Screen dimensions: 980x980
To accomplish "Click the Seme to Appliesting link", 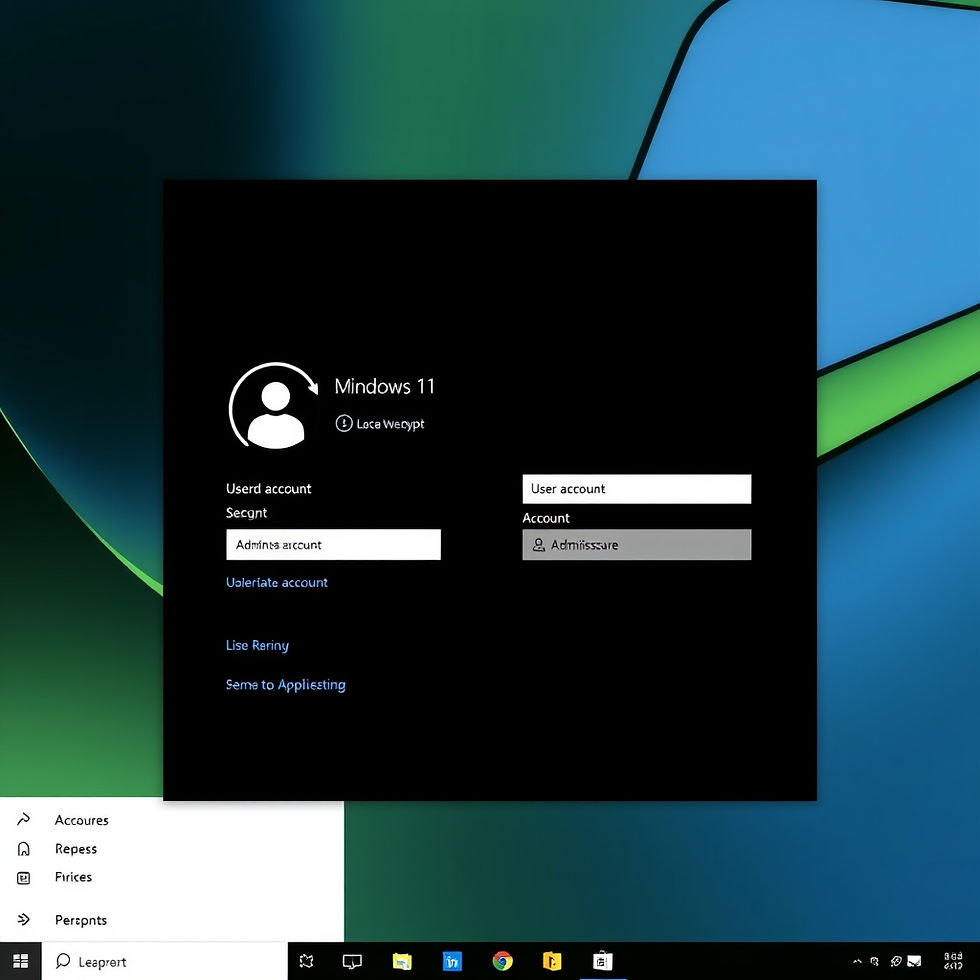I will click(x=286, y=685).
